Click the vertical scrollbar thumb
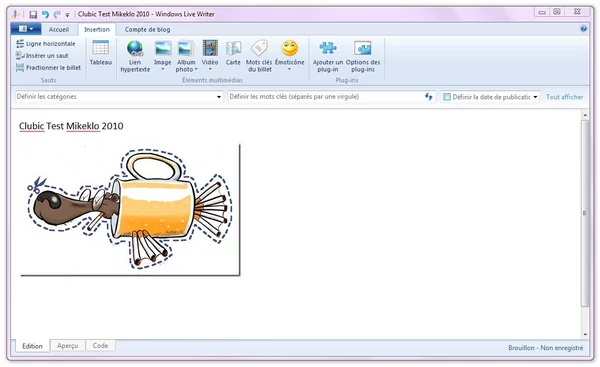The height and width of the screenshot is (367, 600). (585, 213)
